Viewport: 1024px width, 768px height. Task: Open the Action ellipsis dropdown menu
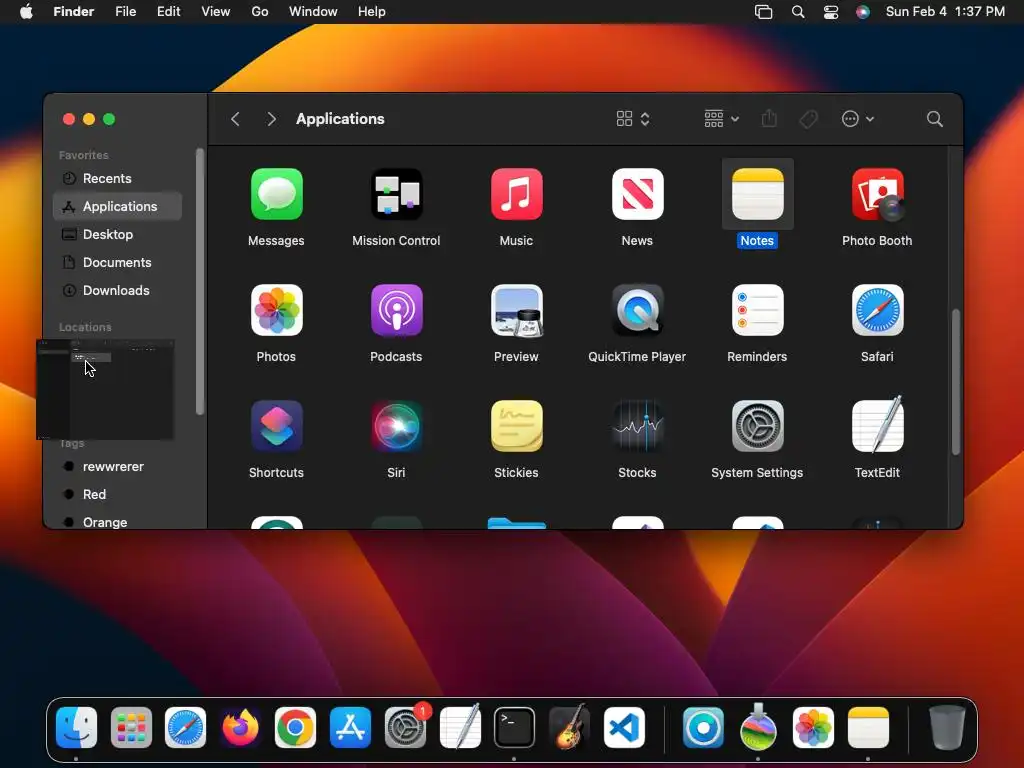(x=857, y=119)
